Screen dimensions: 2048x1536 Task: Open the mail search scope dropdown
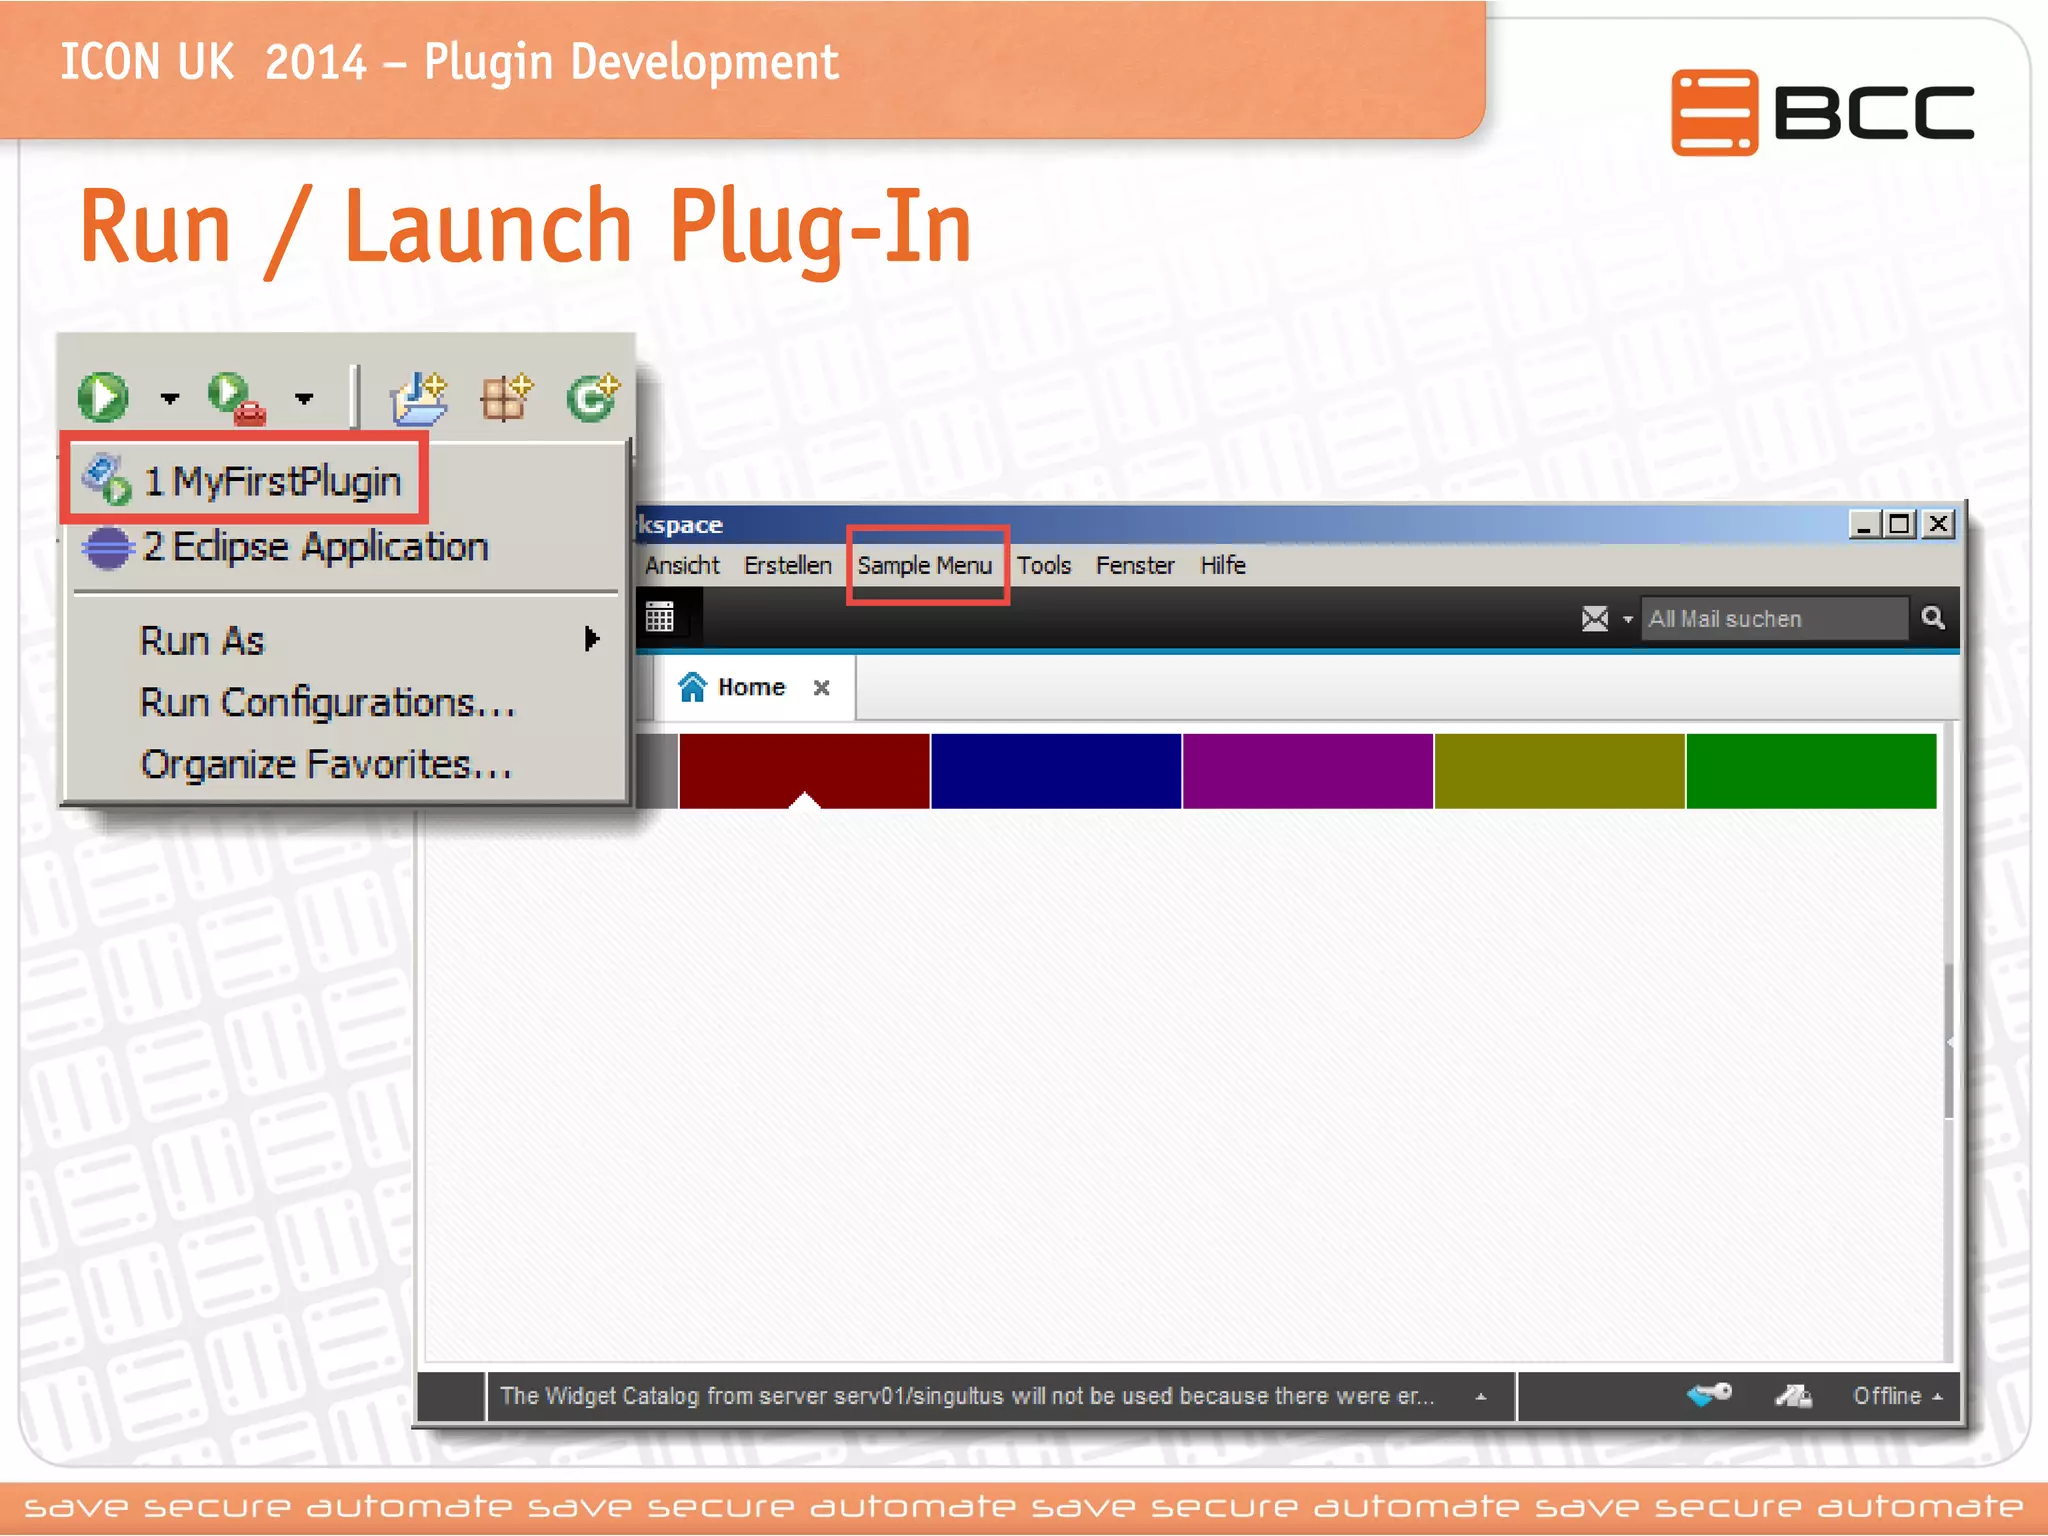[1627, 620]
